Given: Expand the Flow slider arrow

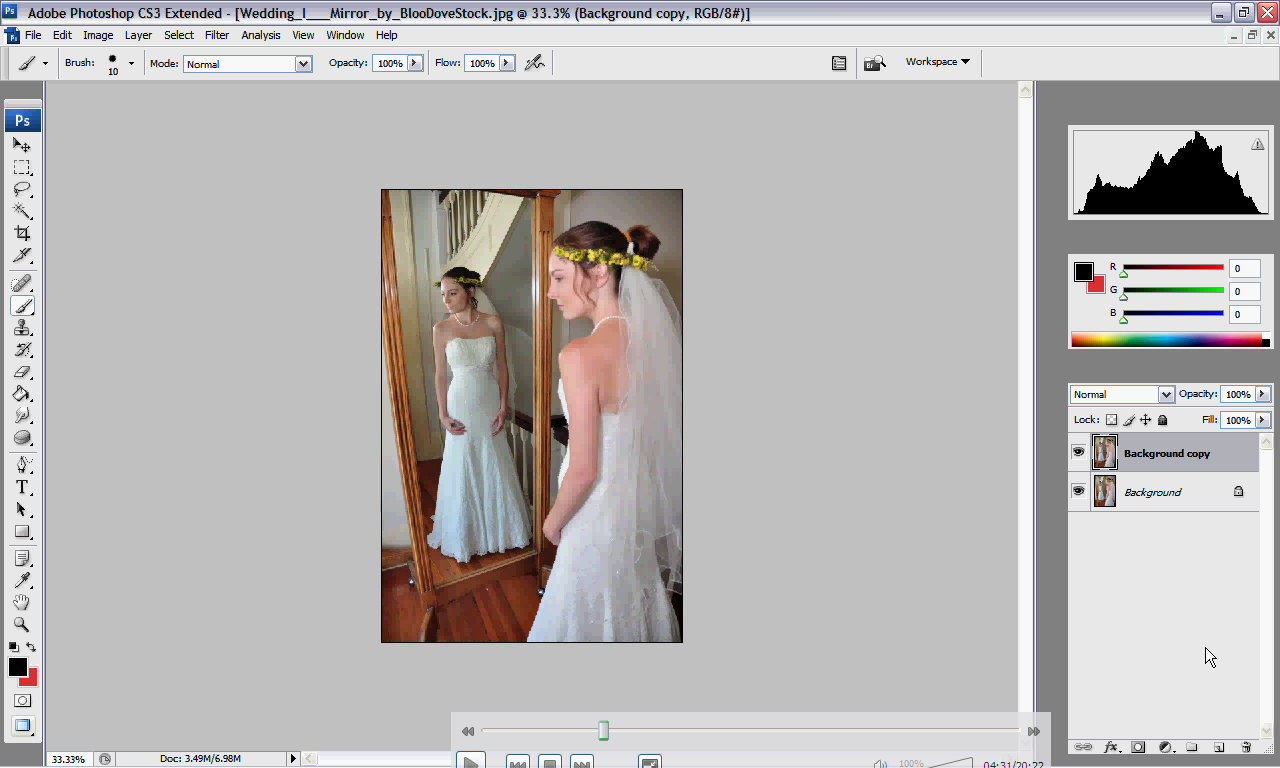Looking at the screenshot, I should [506, 63].
